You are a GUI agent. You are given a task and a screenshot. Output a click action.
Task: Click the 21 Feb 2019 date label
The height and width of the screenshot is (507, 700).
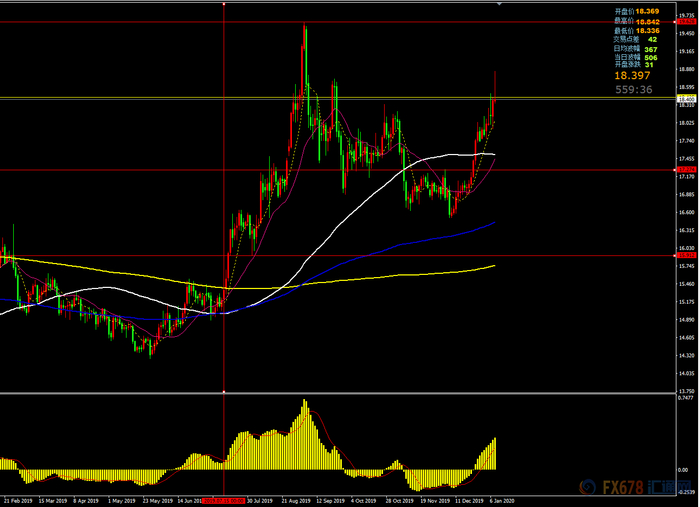tap(18, 501)
